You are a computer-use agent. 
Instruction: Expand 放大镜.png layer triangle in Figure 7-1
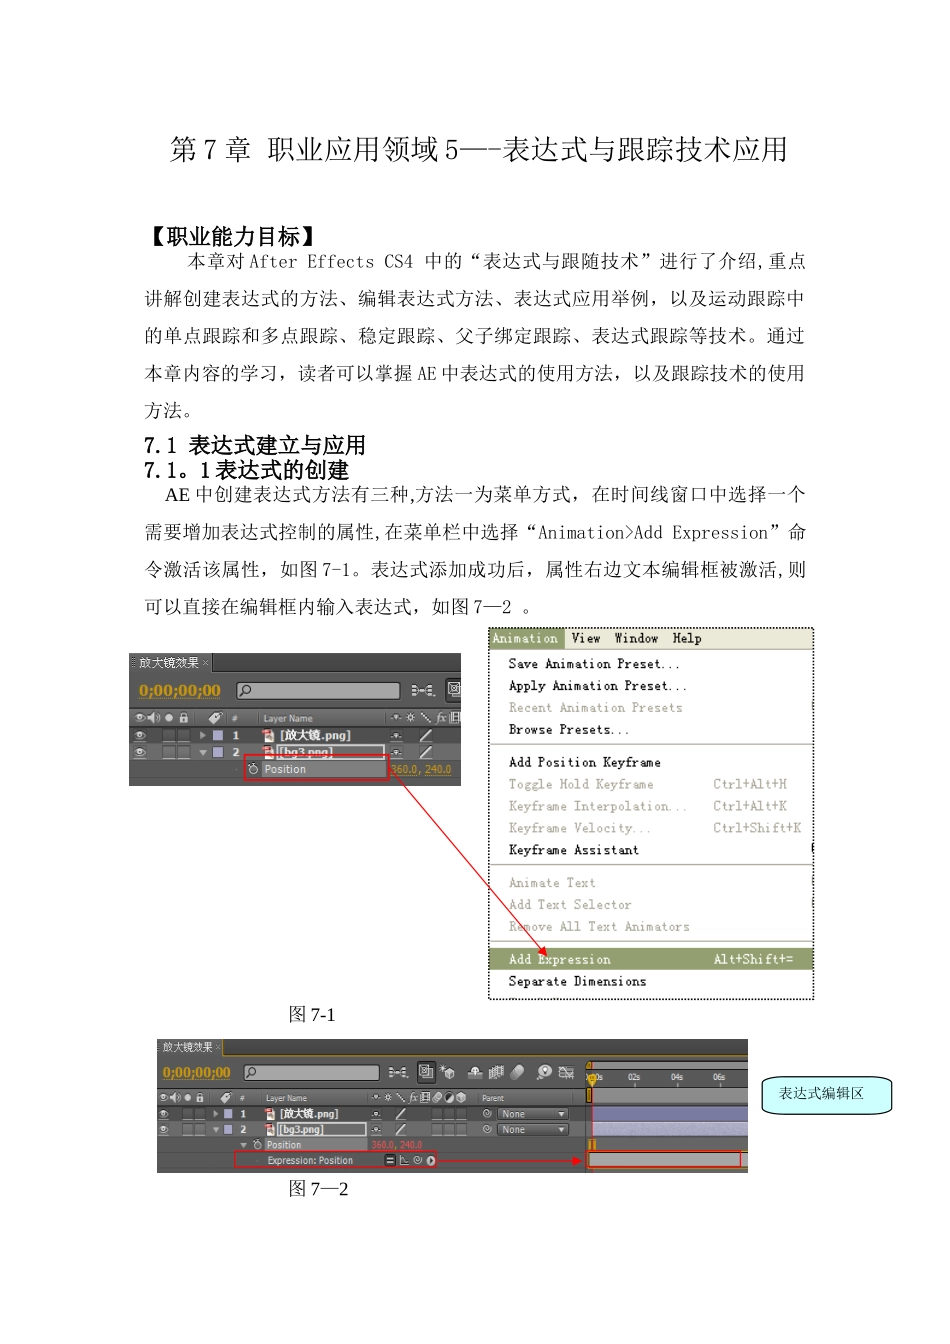[x=203, y=736]
